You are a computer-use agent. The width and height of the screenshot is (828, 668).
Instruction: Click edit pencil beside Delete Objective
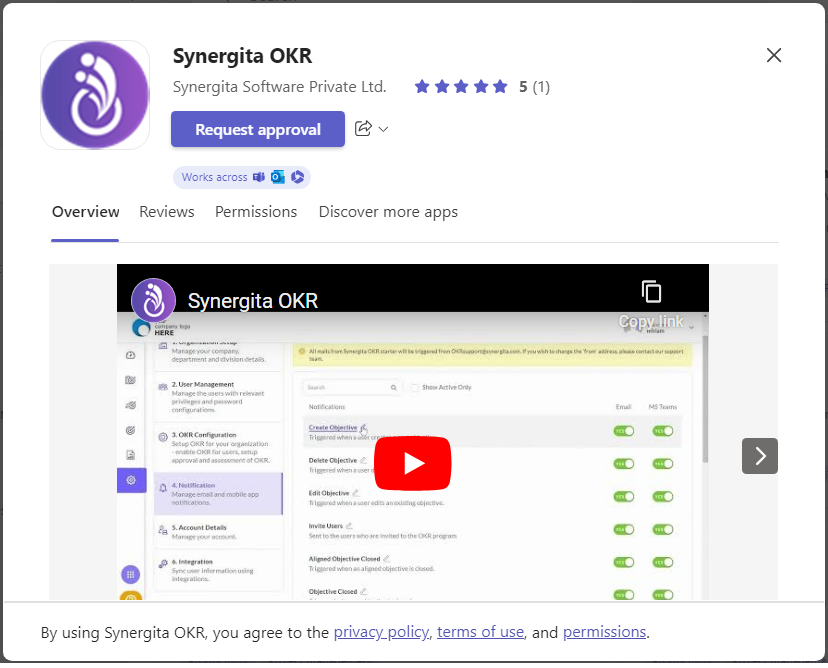tap(363, 460)
